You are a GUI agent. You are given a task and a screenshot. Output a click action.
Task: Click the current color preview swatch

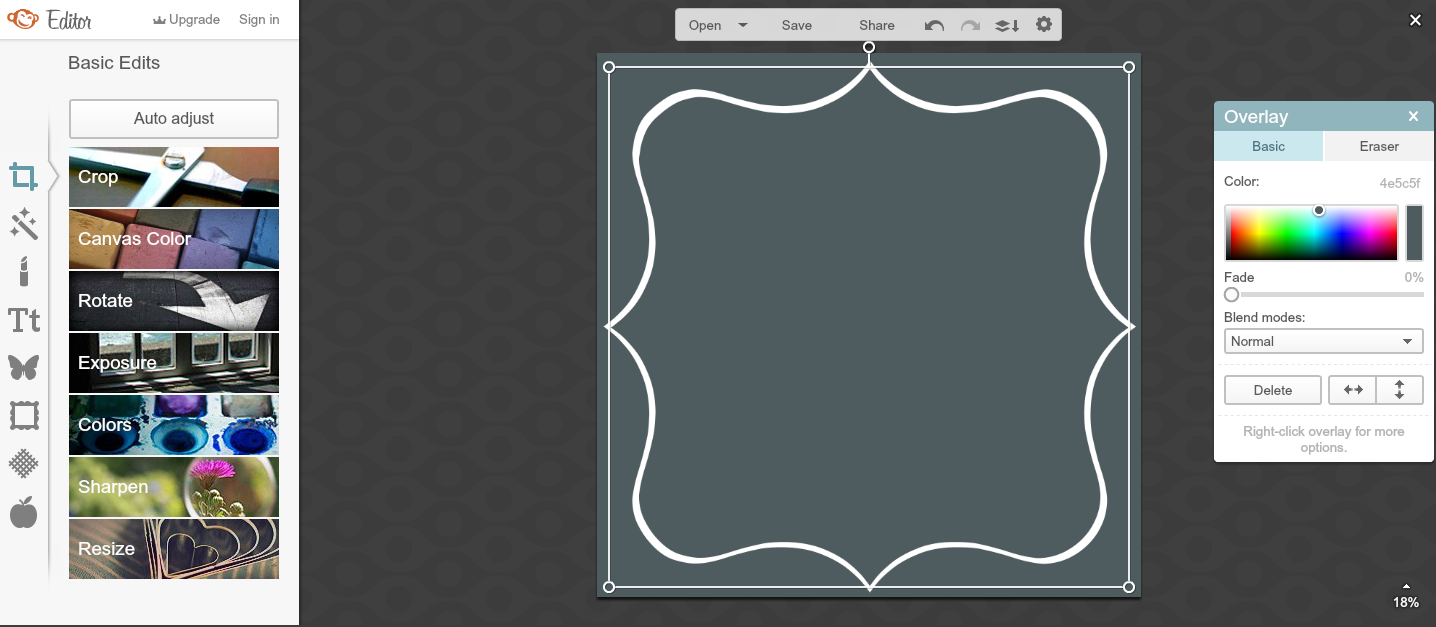tap(1414, 233)
